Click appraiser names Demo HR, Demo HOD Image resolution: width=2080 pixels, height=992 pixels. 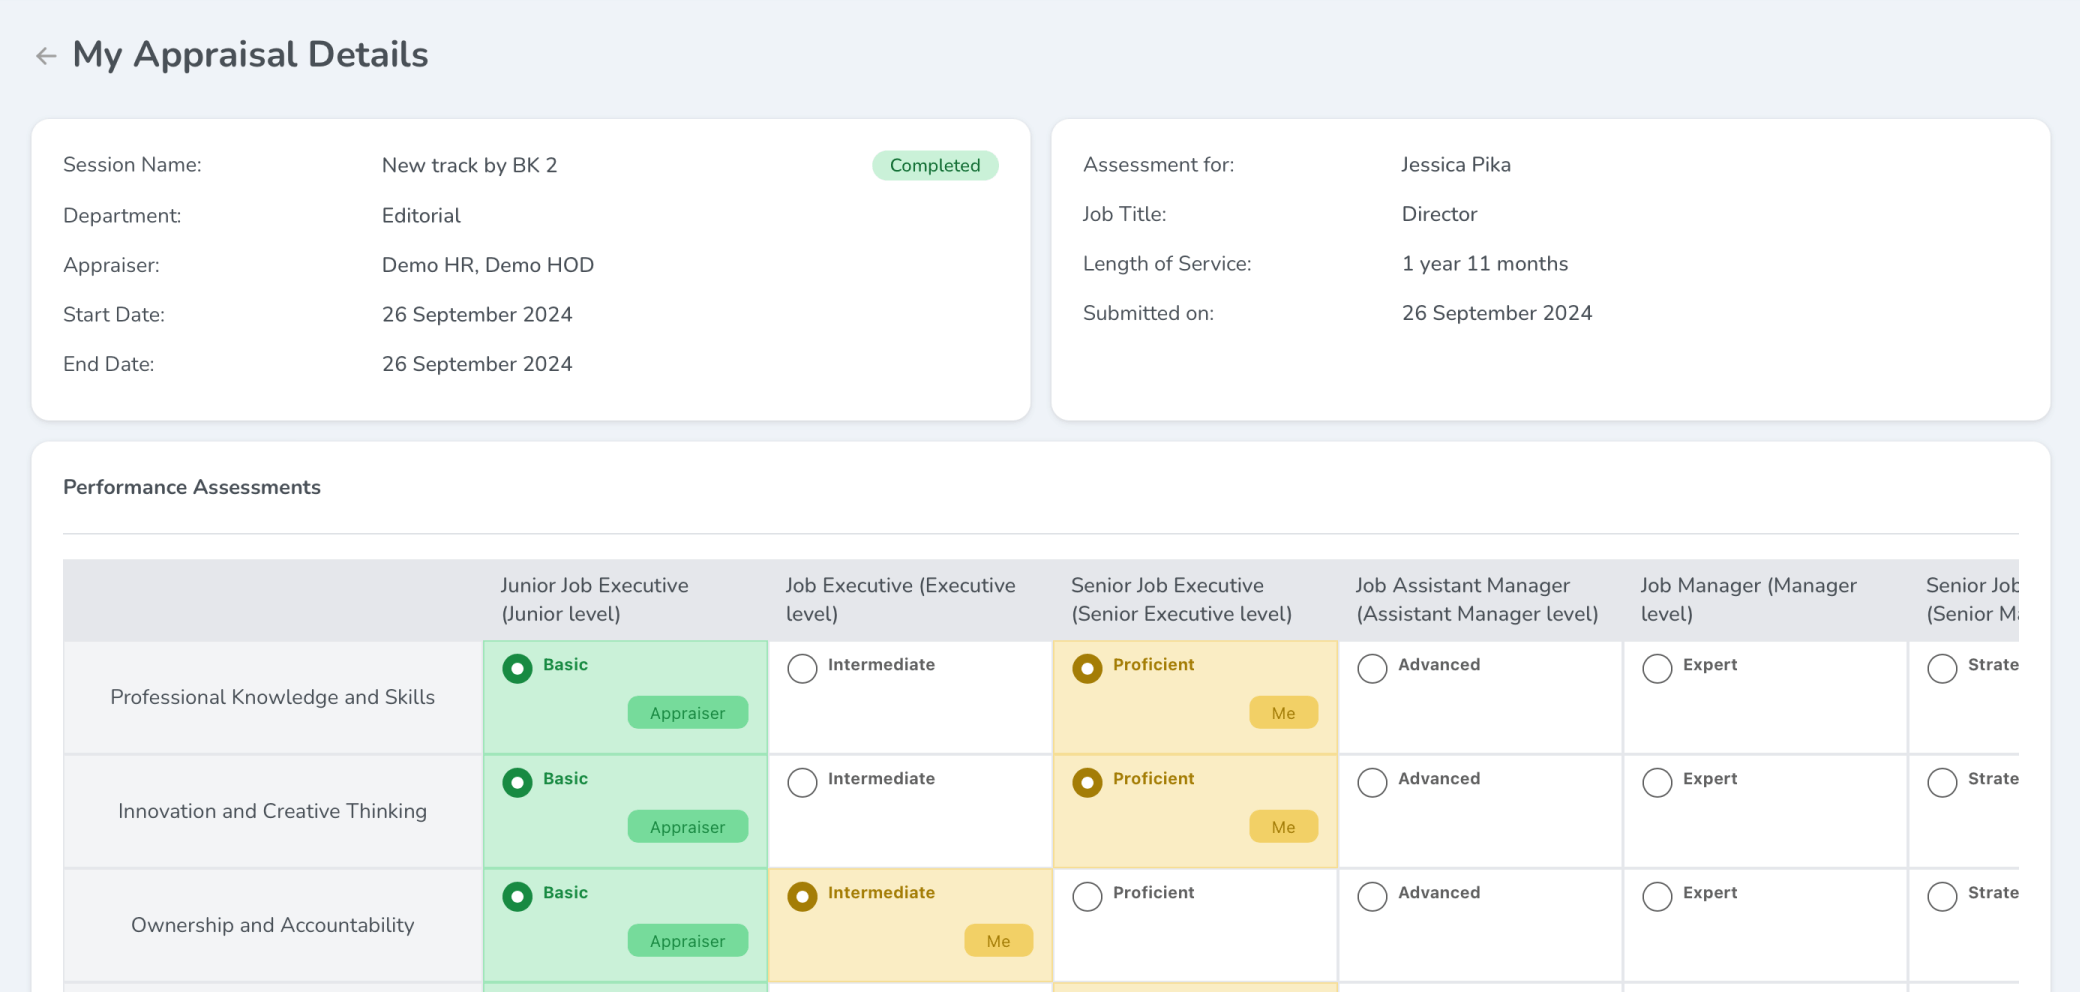[488, 265]
